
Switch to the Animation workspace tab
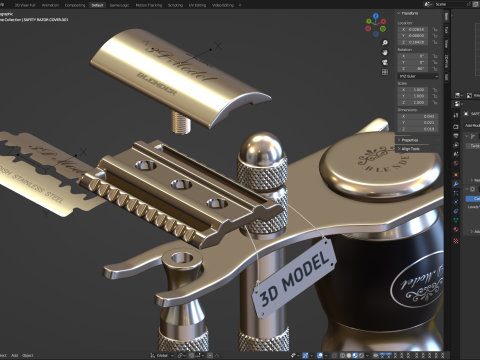50,5
